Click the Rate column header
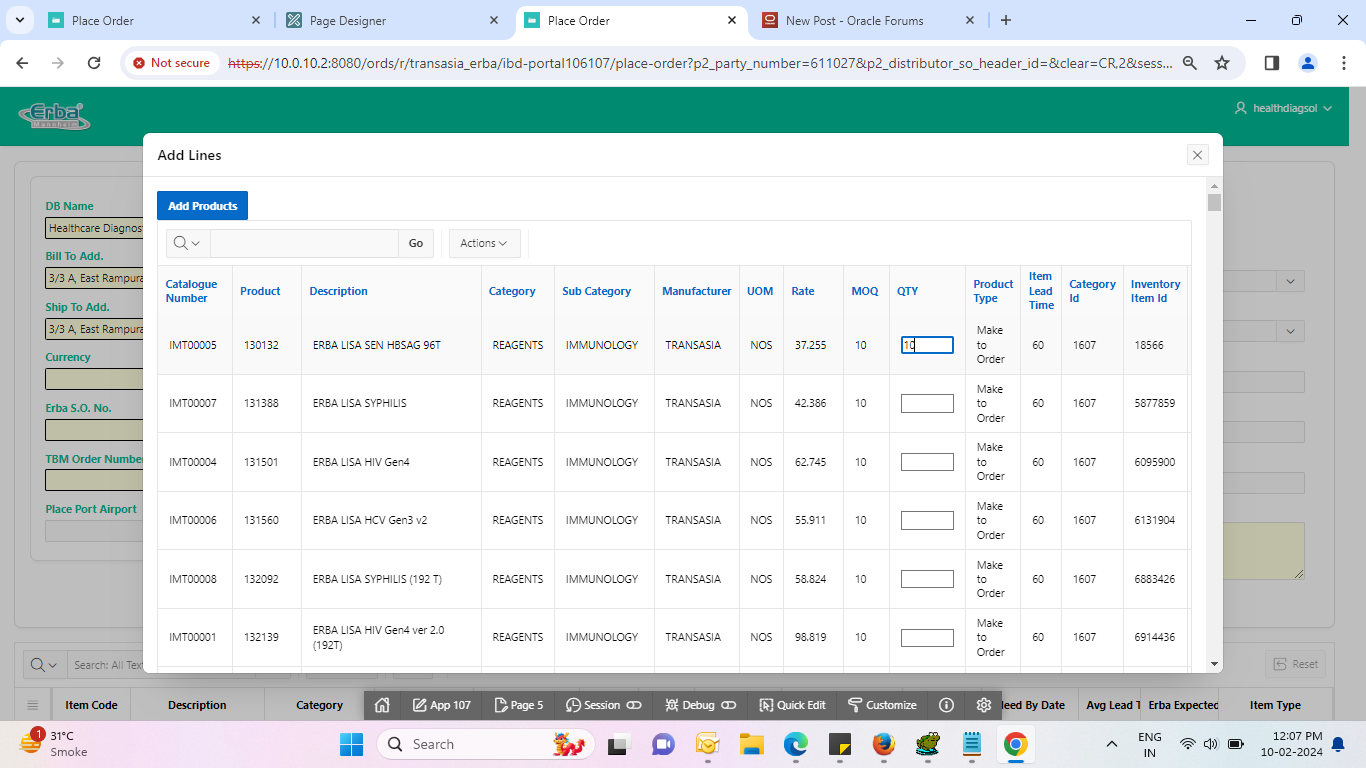 coord(803,291)
